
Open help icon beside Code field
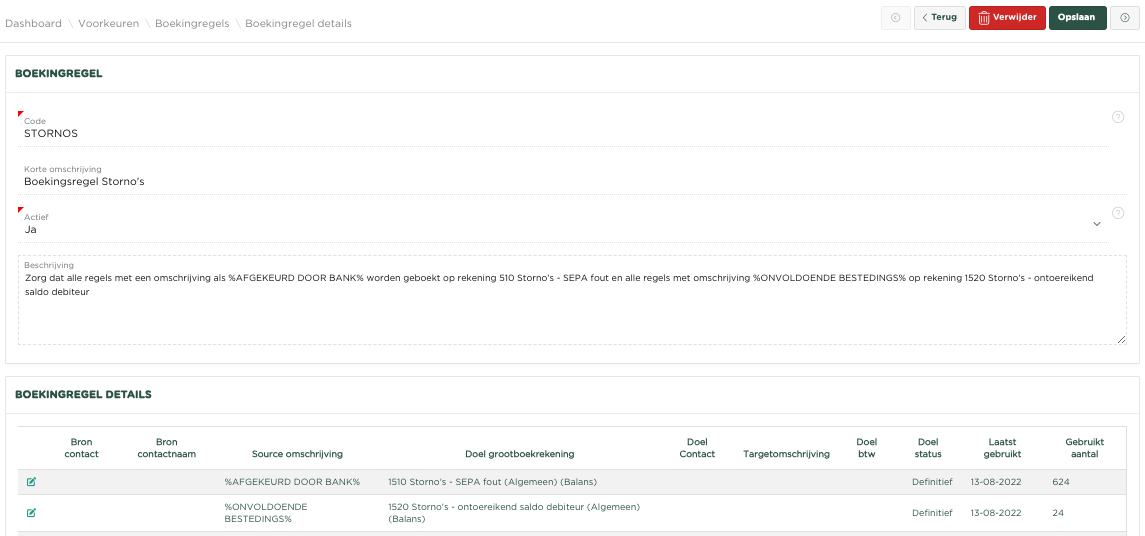click(x=1117, y=117)
